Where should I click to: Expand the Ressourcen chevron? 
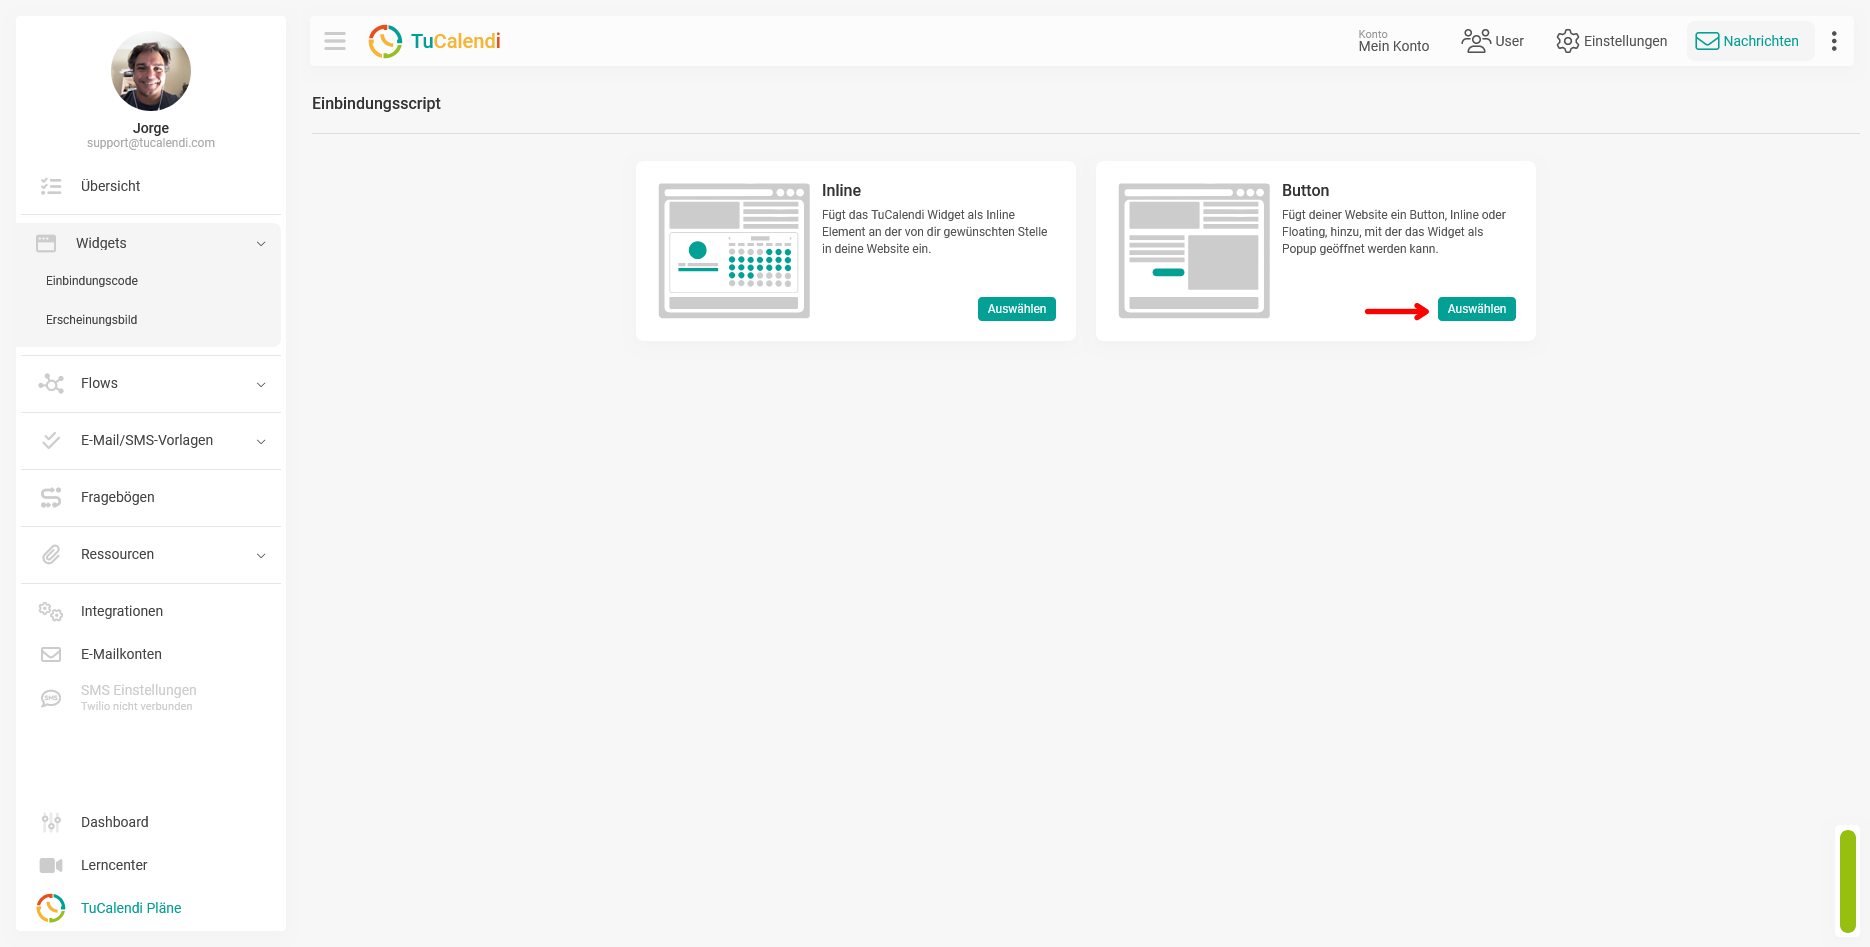[261, 555]
